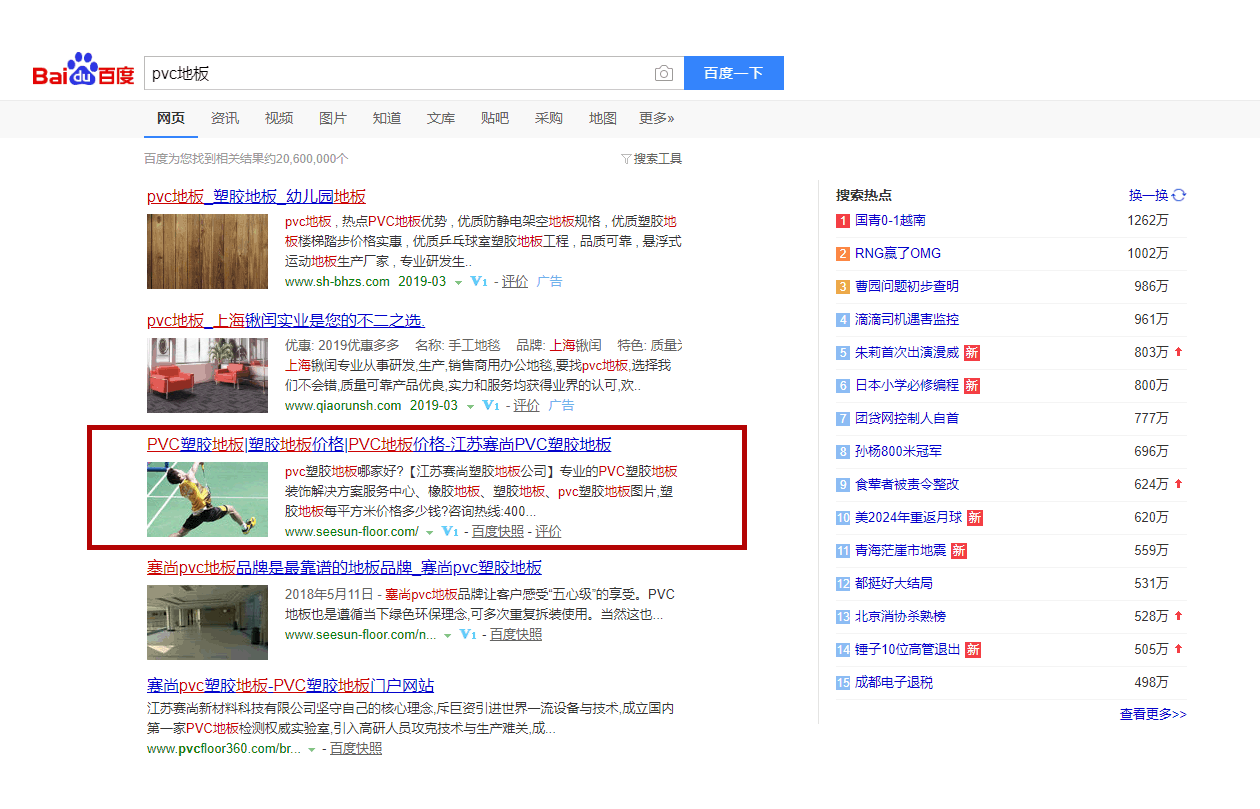Click 广告 label for sh-bhzs.com result
Viewport: 1260px width, 809px height.
tap(550, 282)
